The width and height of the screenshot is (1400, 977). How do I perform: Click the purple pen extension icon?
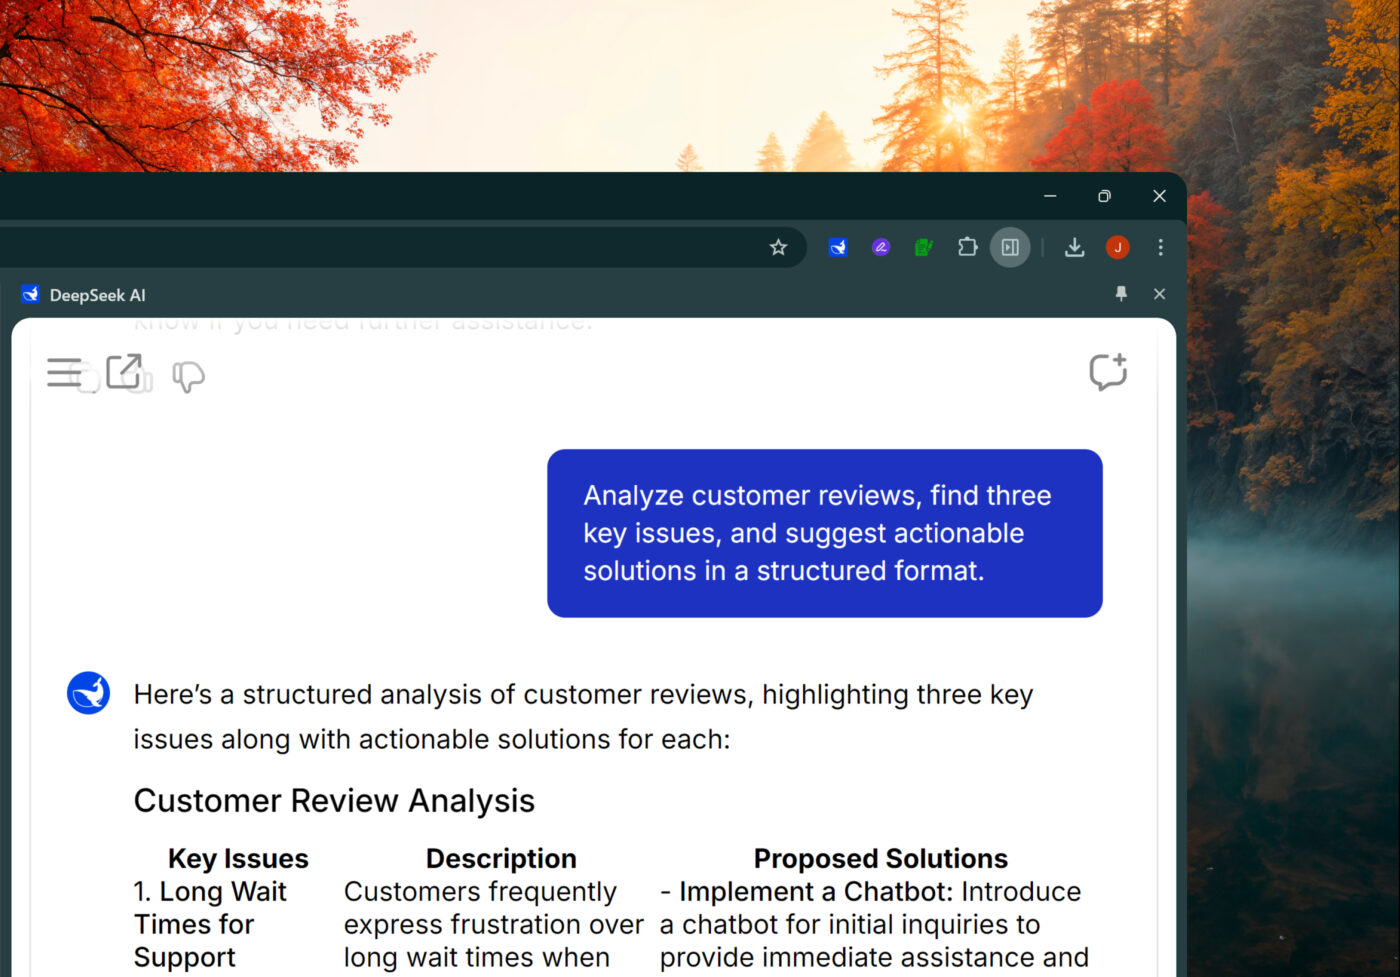881,247
